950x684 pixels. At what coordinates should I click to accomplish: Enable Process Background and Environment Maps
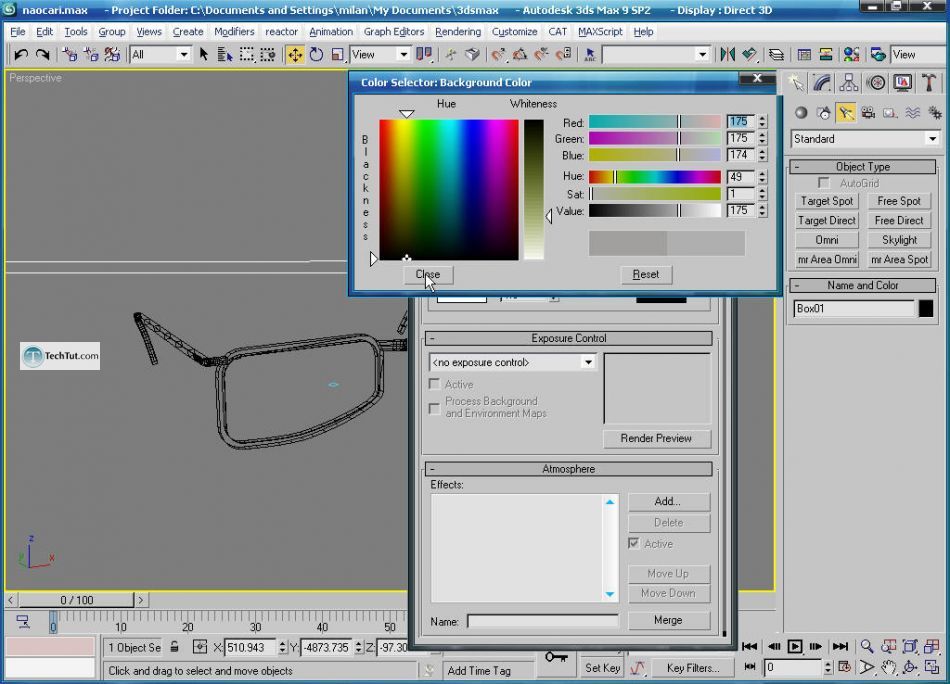434,407
